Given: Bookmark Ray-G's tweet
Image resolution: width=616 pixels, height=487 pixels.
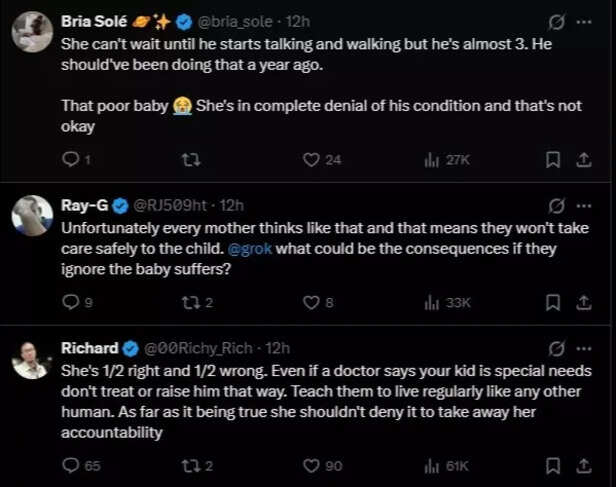Looking at the screenshot, I should [x=552, y=302].
